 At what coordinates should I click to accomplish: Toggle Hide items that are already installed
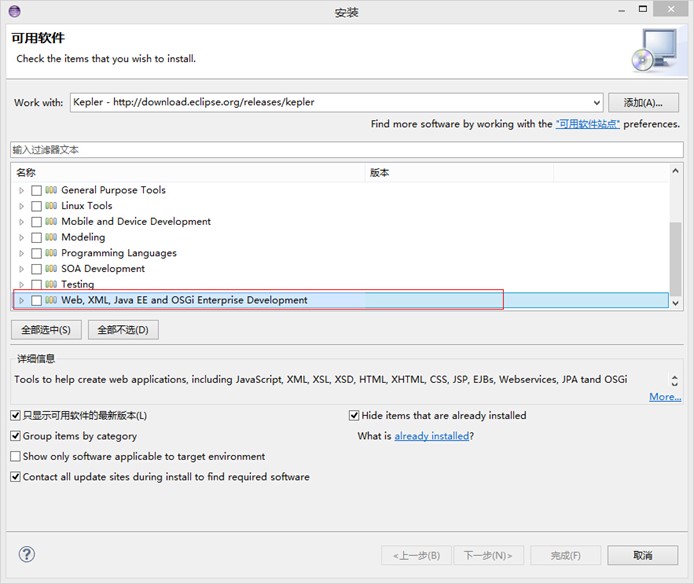[354, 415]
